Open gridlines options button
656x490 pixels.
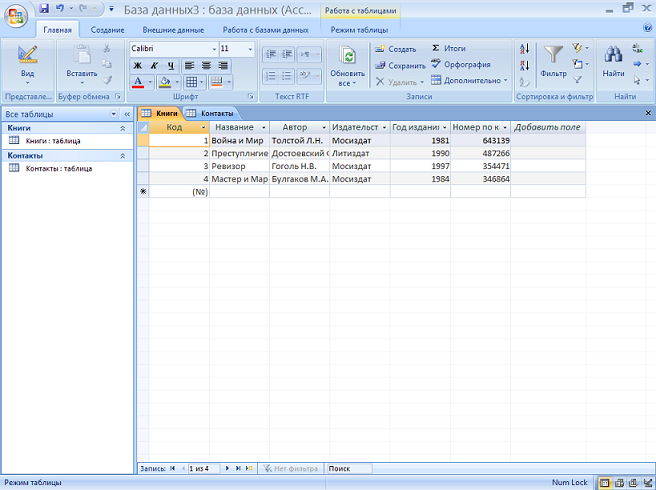click(191, 82)
